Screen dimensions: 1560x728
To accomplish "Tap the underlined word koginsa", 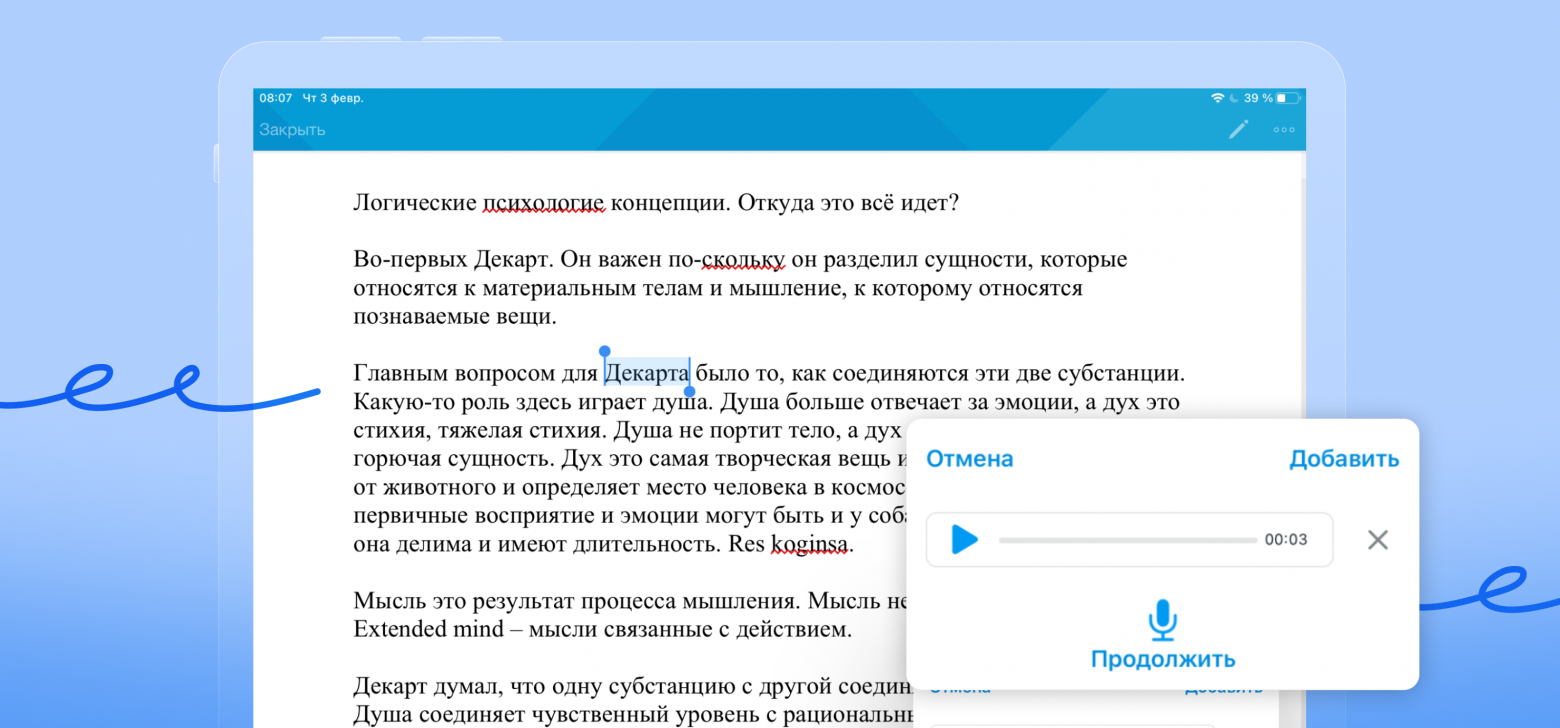I will pyautogui.click(x=810, y=545).
